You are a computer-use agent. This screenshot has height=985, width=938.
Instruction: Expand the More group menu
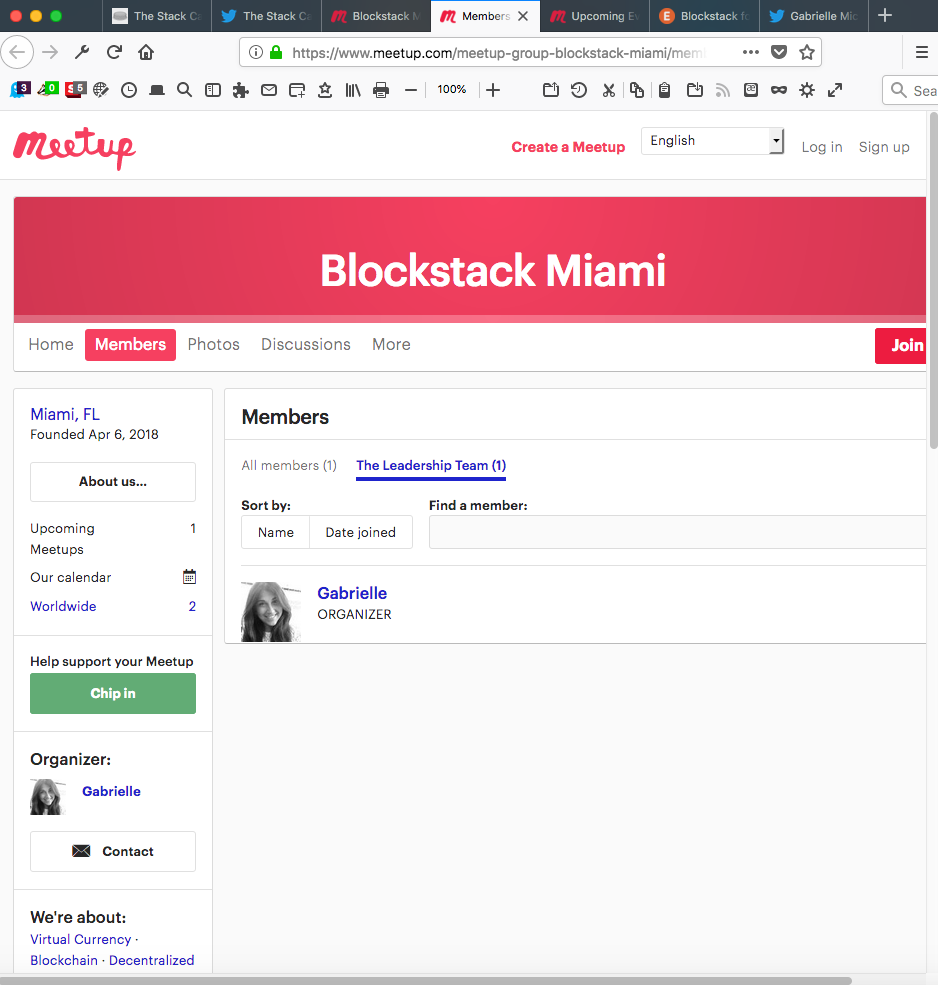[391, 344]
